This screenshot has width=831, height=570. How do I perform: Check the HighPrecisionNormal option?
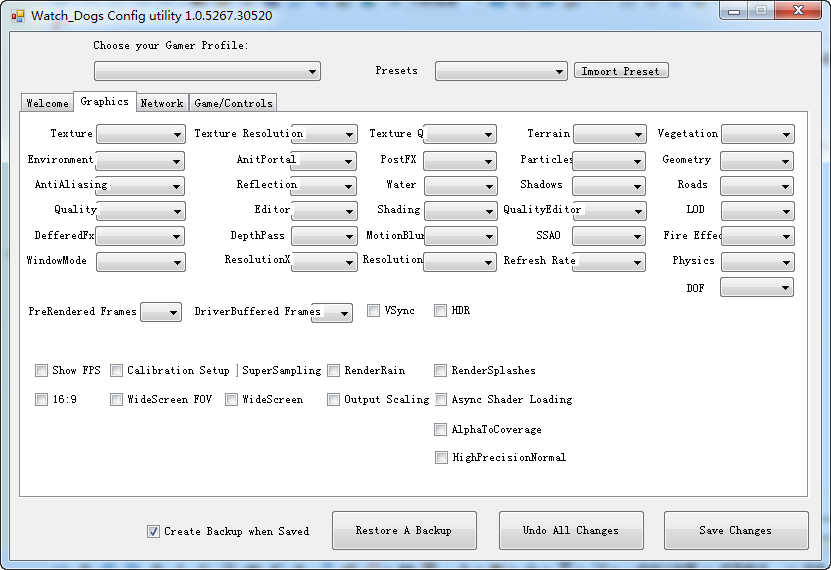click(x=441, y=457)
